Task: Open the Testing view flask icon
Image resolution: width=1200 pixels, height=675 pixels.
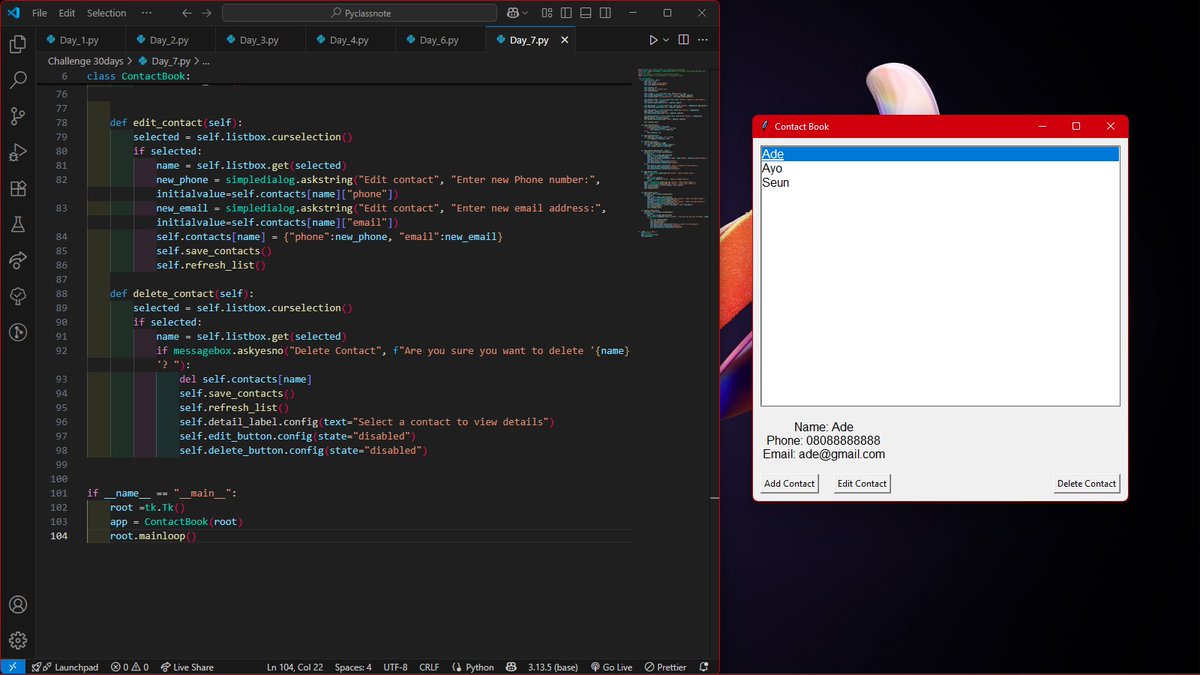Action: [x=16, y=224]
